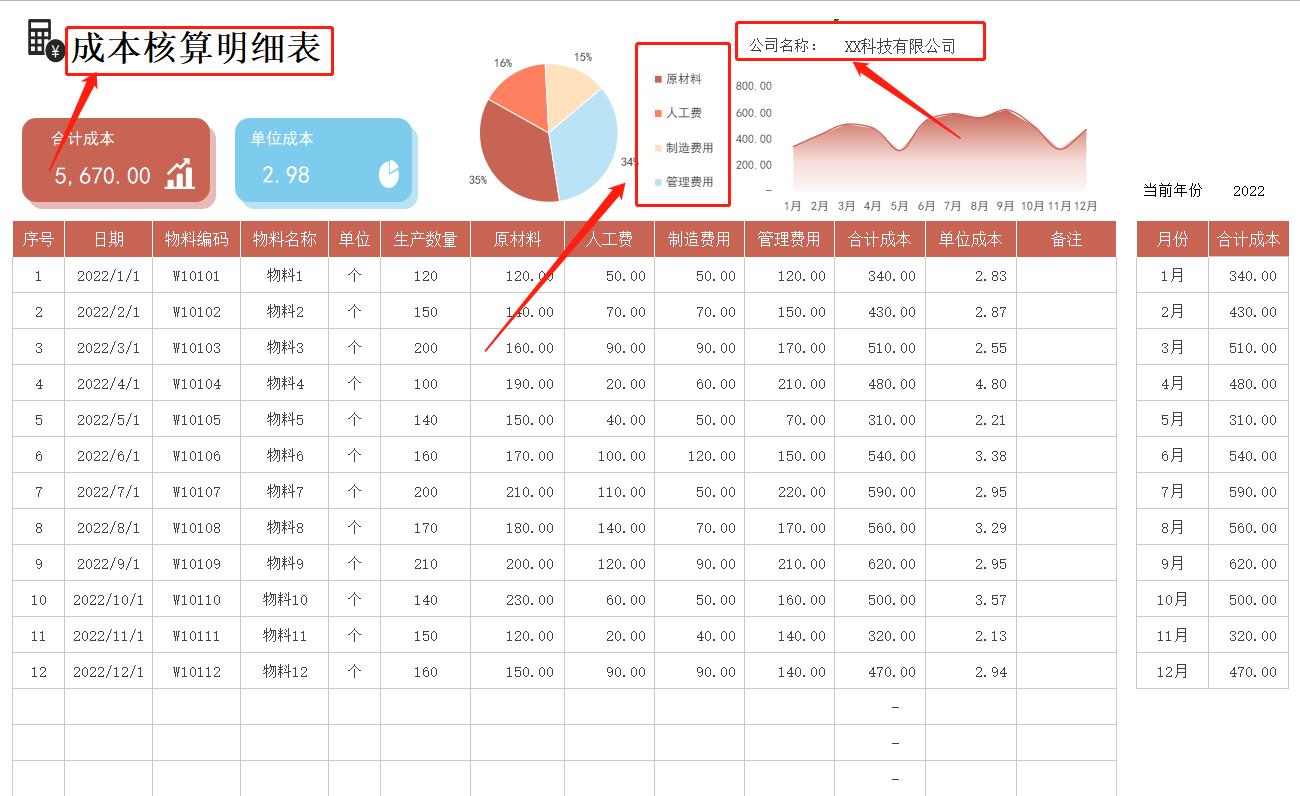
Task: Click the calculator icon beside the title
Action: 40,38
